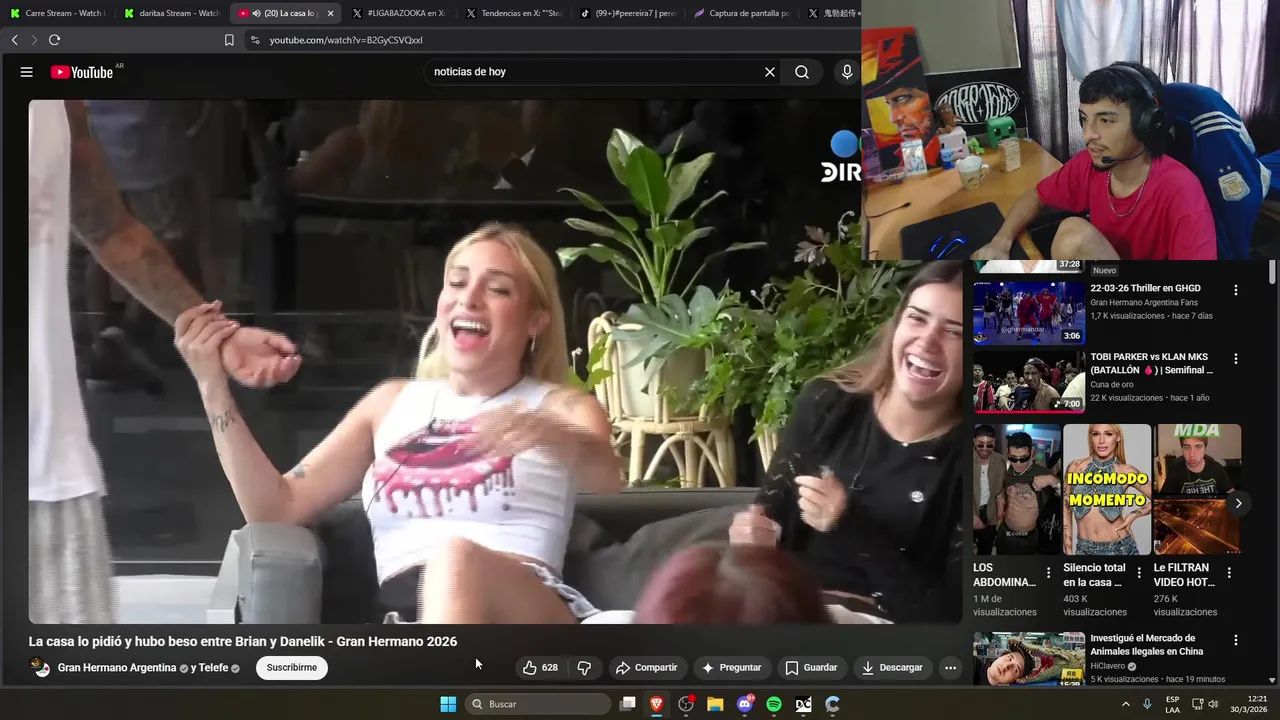Click the page vertical scrollbar
This screenshot has width=1280, height=720.
(1273, 272)
